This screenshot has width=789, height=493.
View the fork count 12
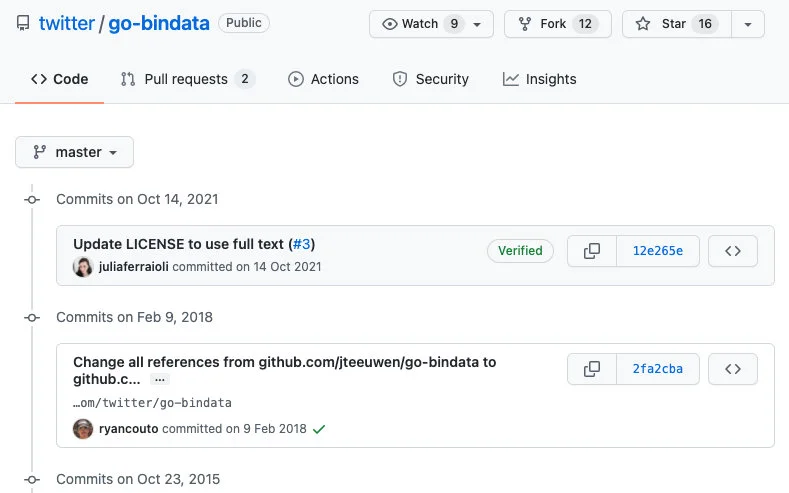click(x=585, y=24)
